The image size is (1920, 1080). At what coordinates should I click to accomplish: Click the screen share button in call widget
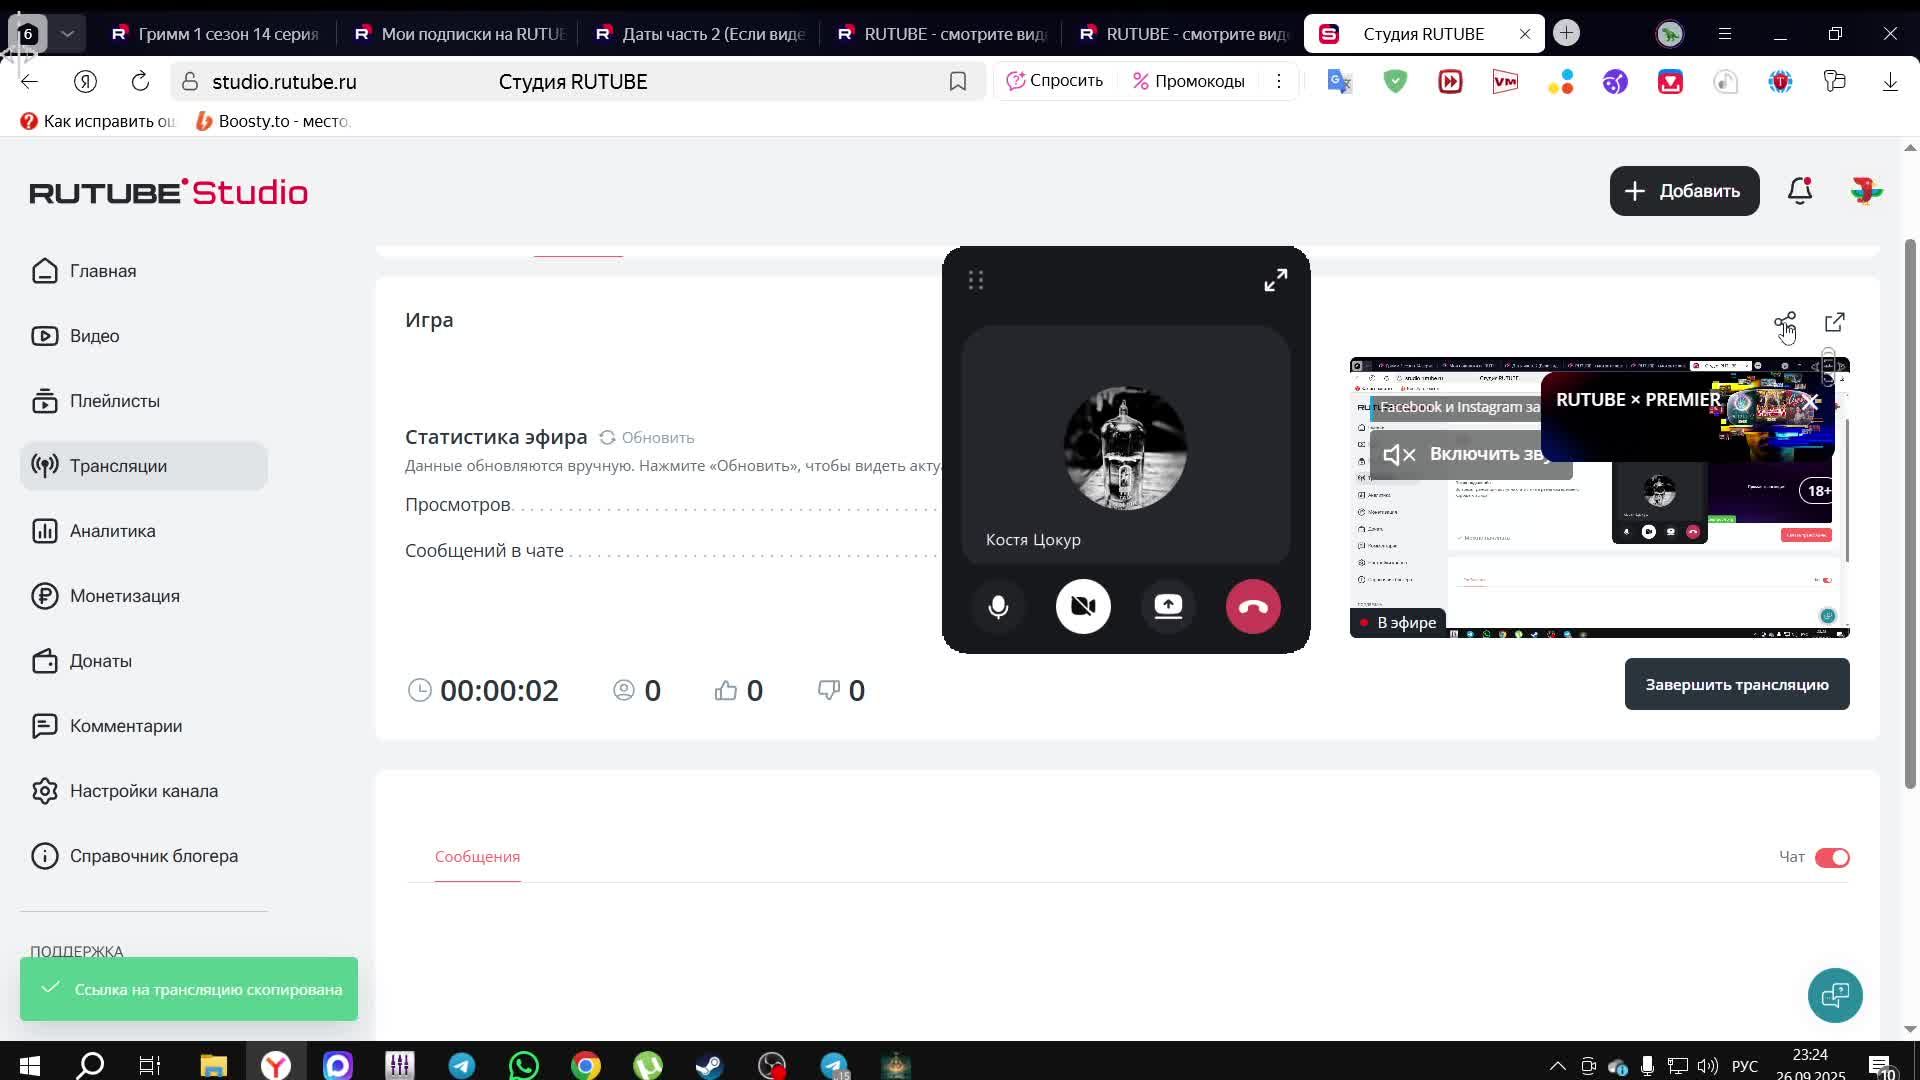[x=1168, y=607]
